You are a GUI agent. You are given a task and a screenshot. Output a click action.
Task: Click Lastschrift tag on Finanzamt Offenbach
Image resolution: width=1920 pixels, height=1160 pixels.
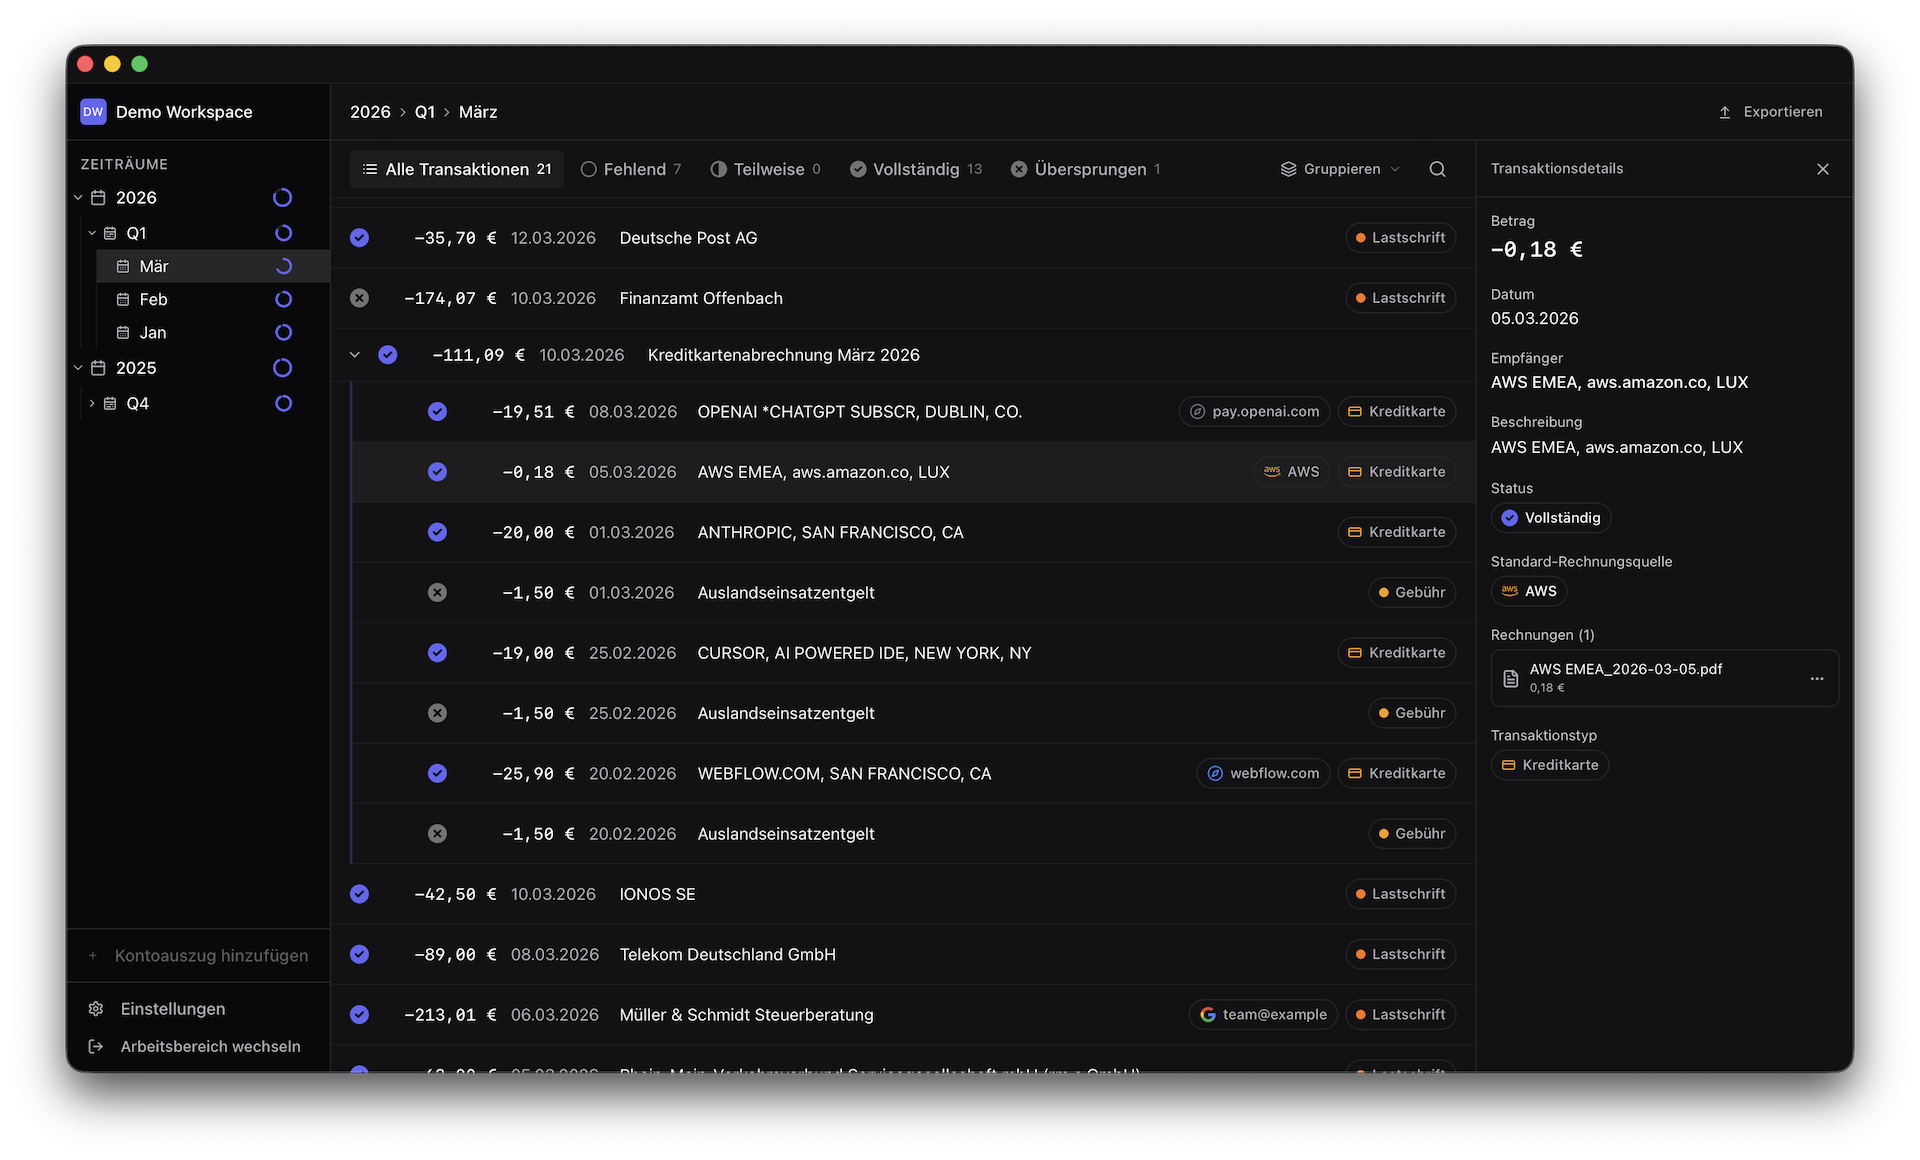(1400, 298)
